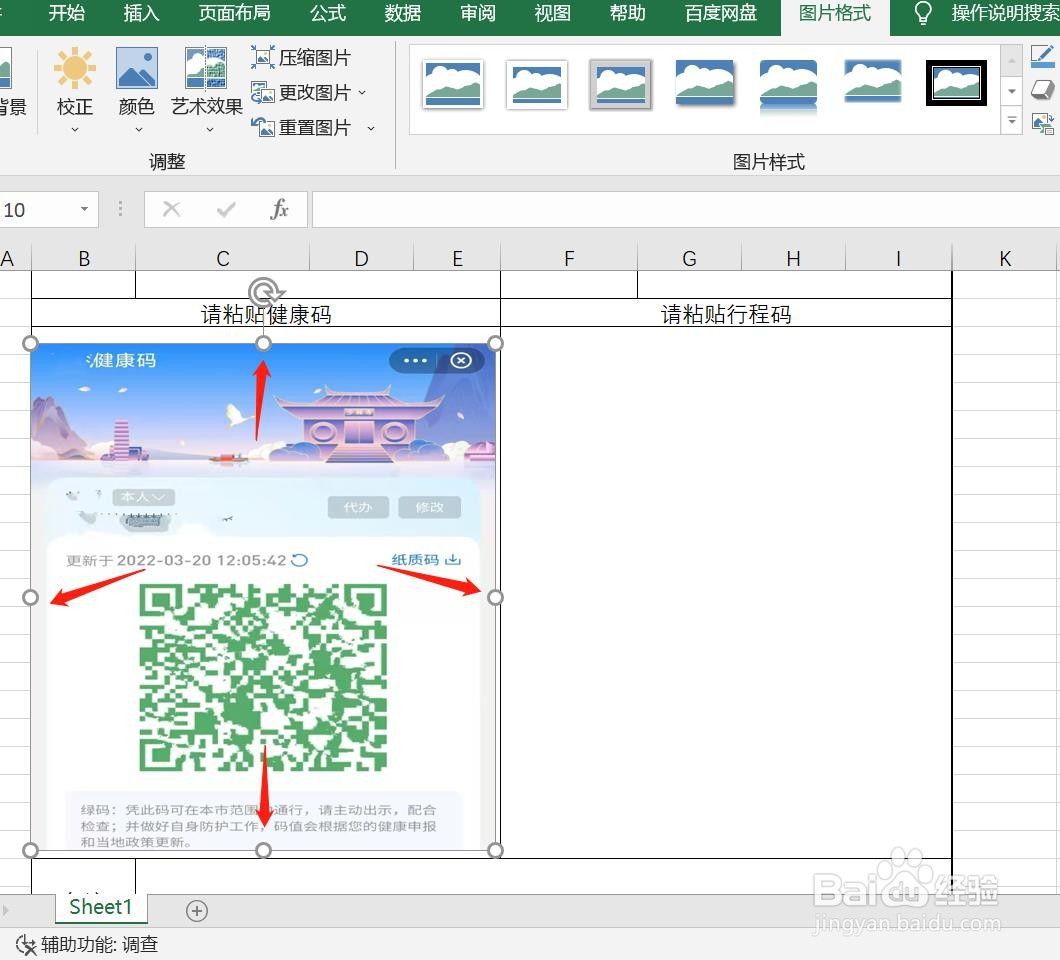
Task: Switch to the 帮助 ribbon tab
Action: (x=627, y=13)
